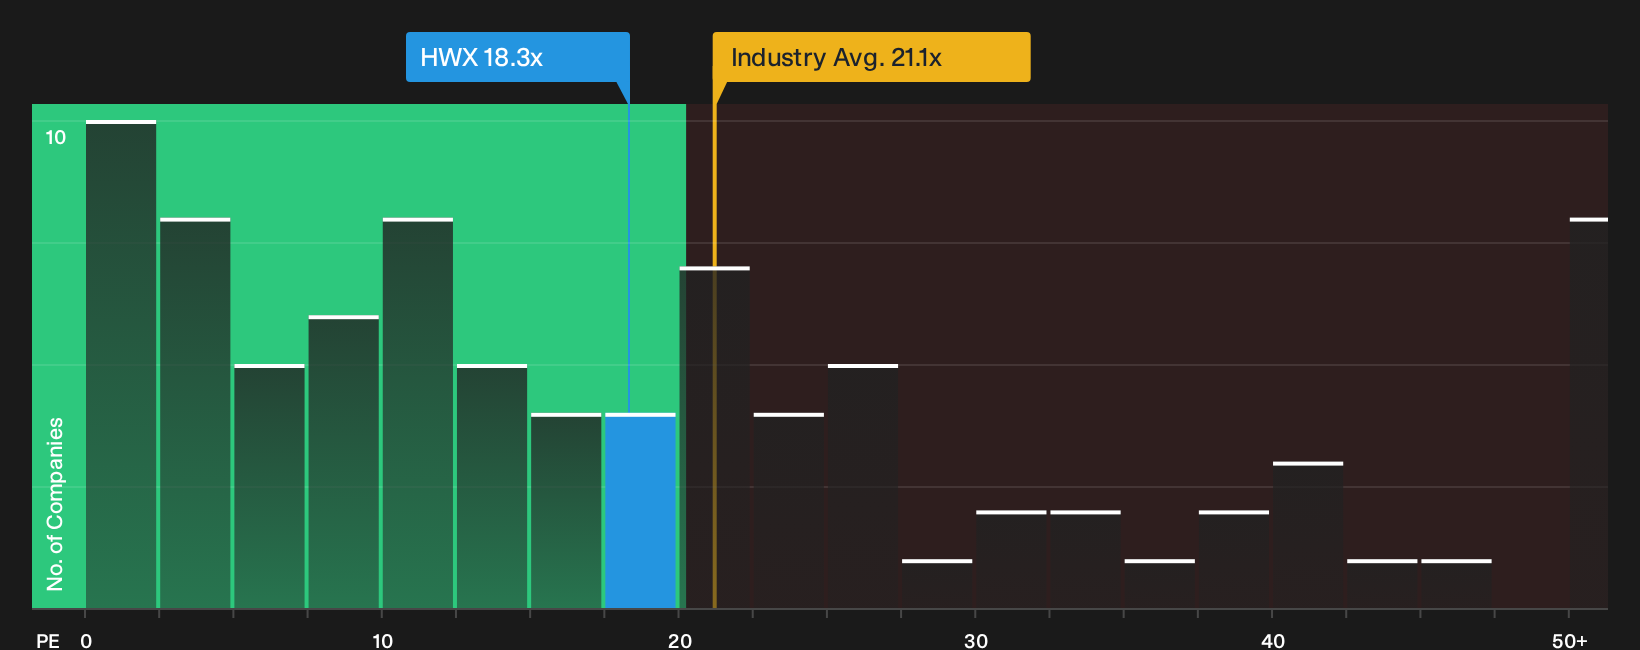Click the bar starting at PE 10
Image resolution: width=1640 pixels, height=650 pixels.
[418, 413]
